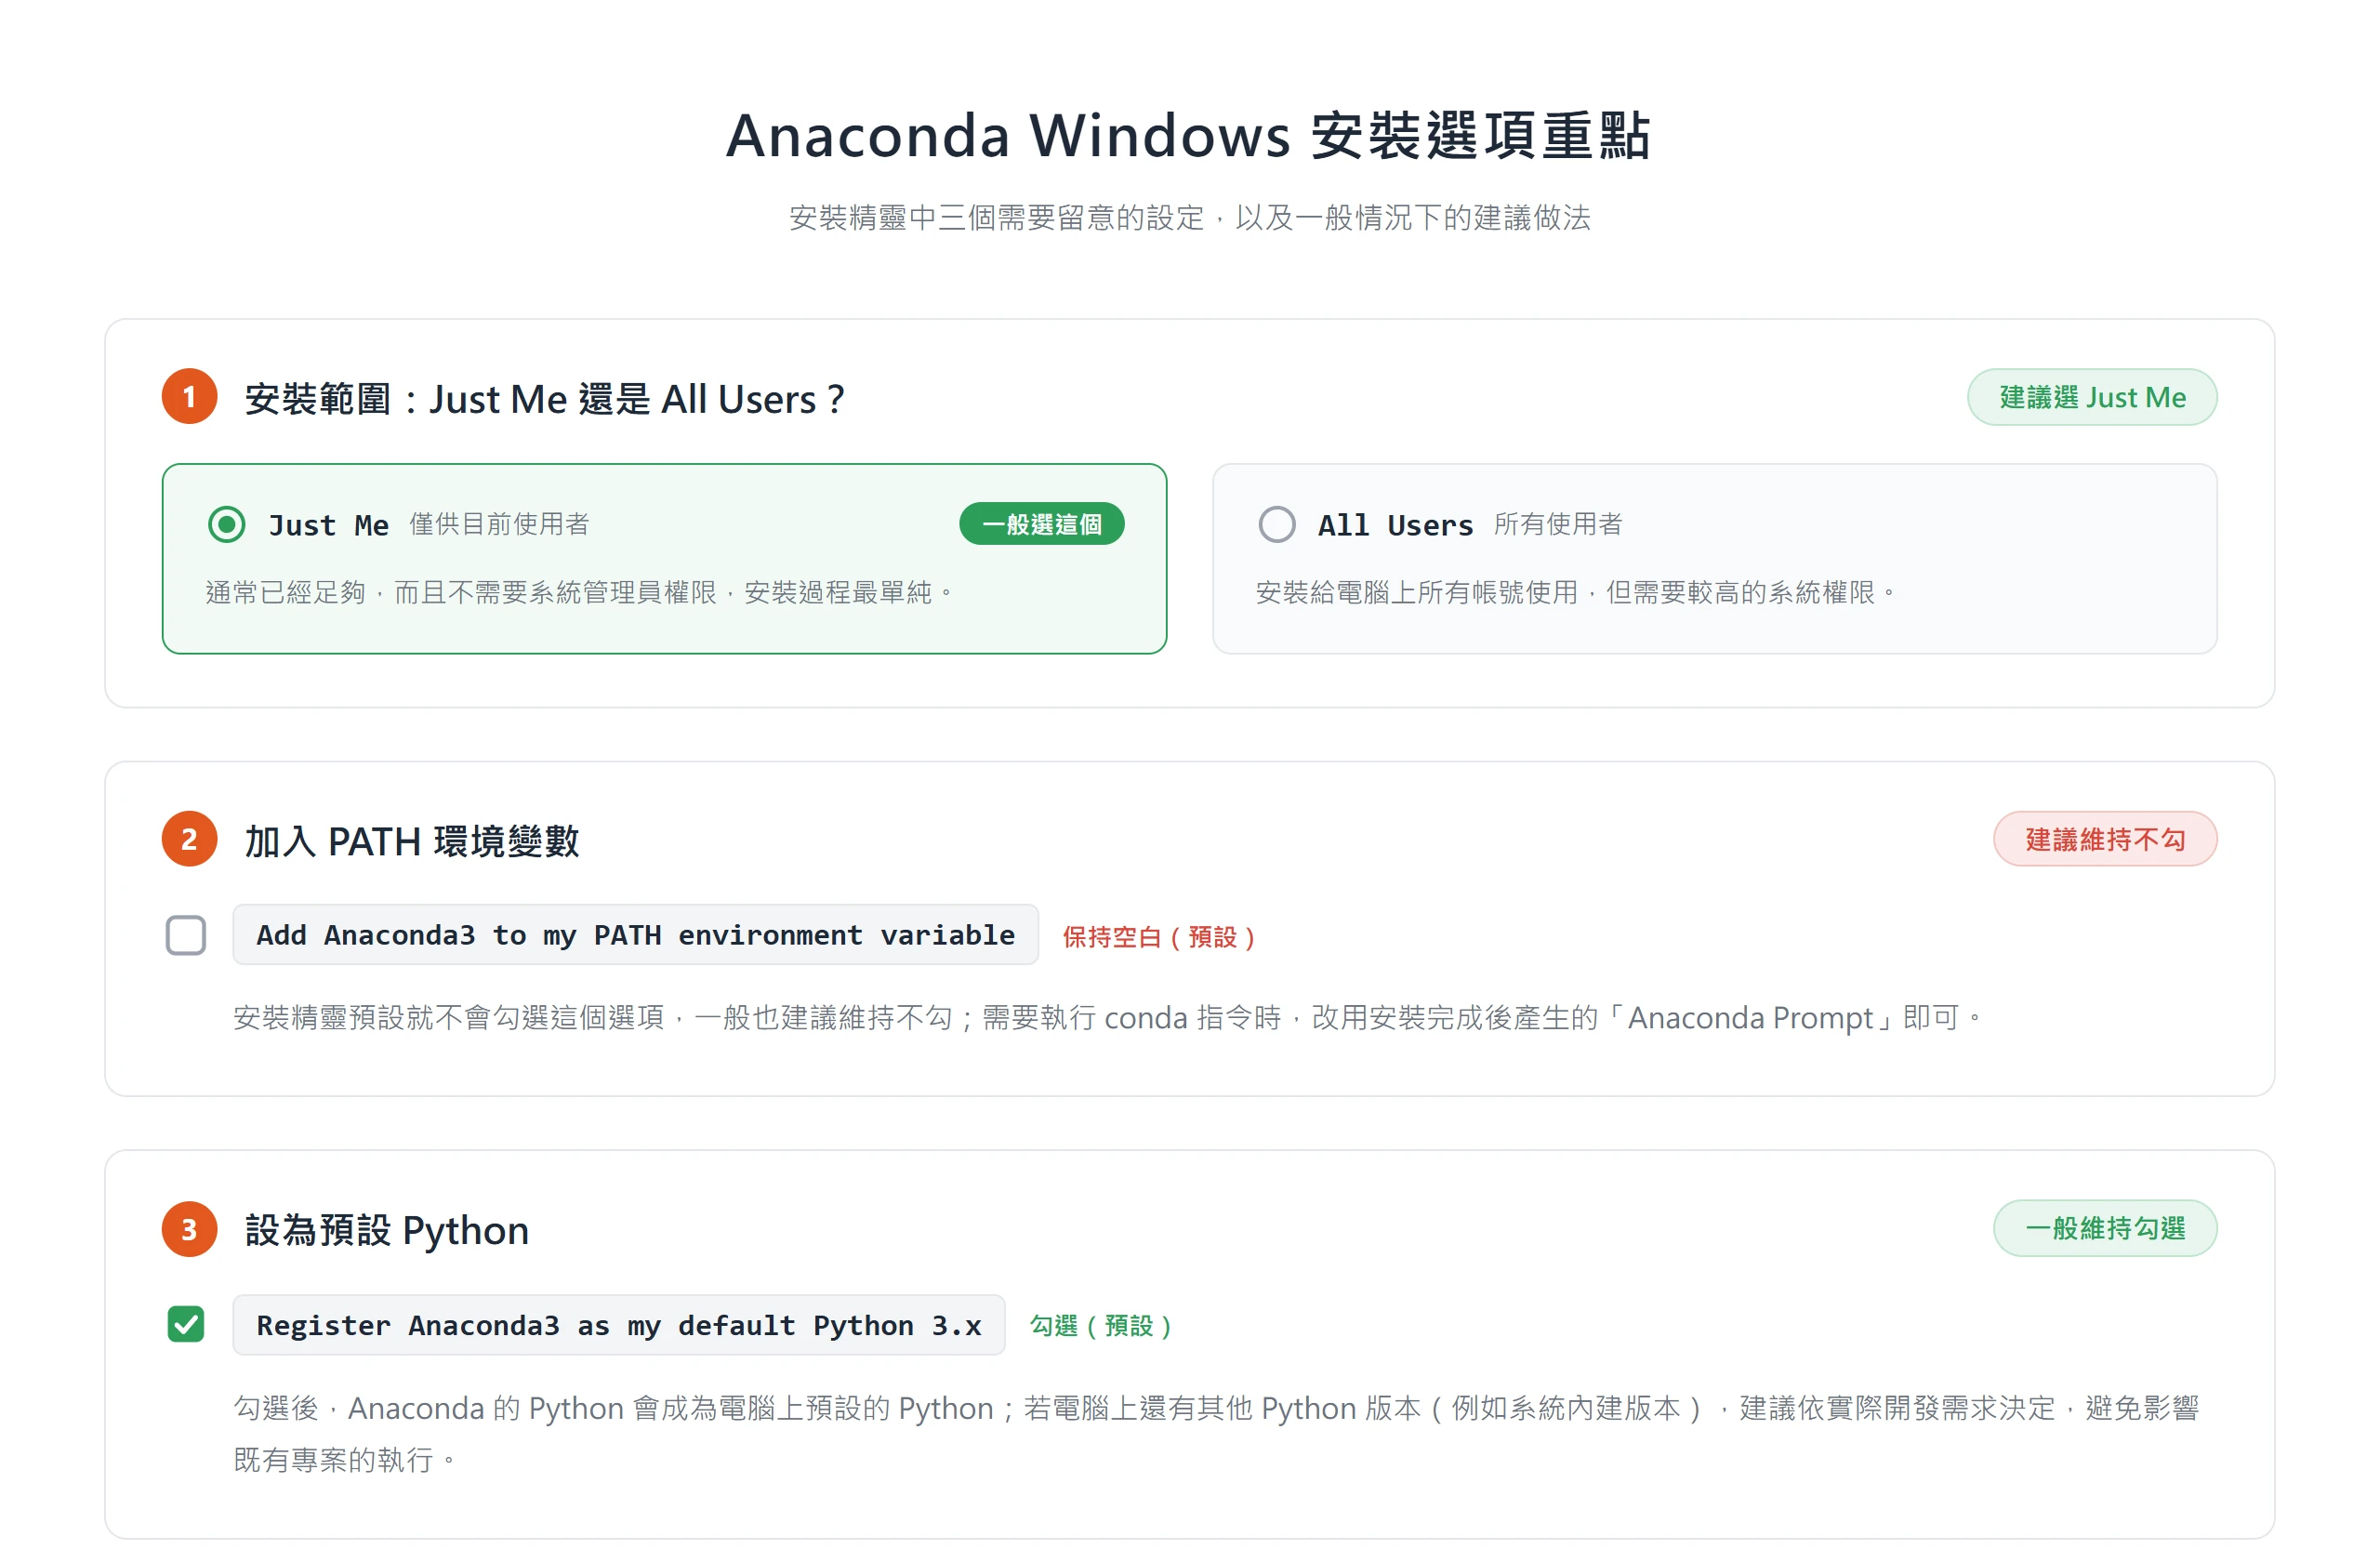Click the subtitle 安裝精靈中三個需要留意的設定
The image size is (2380, 1562).
point(1189,217)
